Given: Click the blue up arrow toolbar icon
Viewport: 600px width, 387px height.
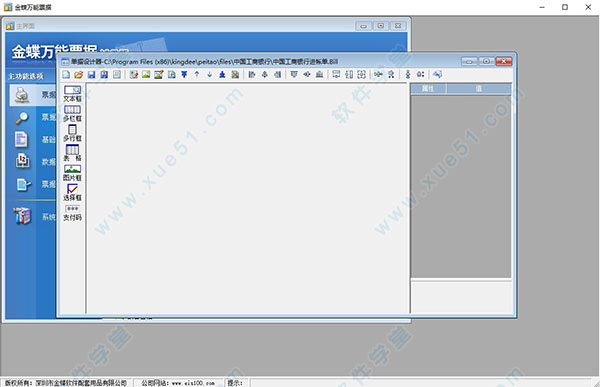Looking at the screenshot, I should tap(197, 74).
